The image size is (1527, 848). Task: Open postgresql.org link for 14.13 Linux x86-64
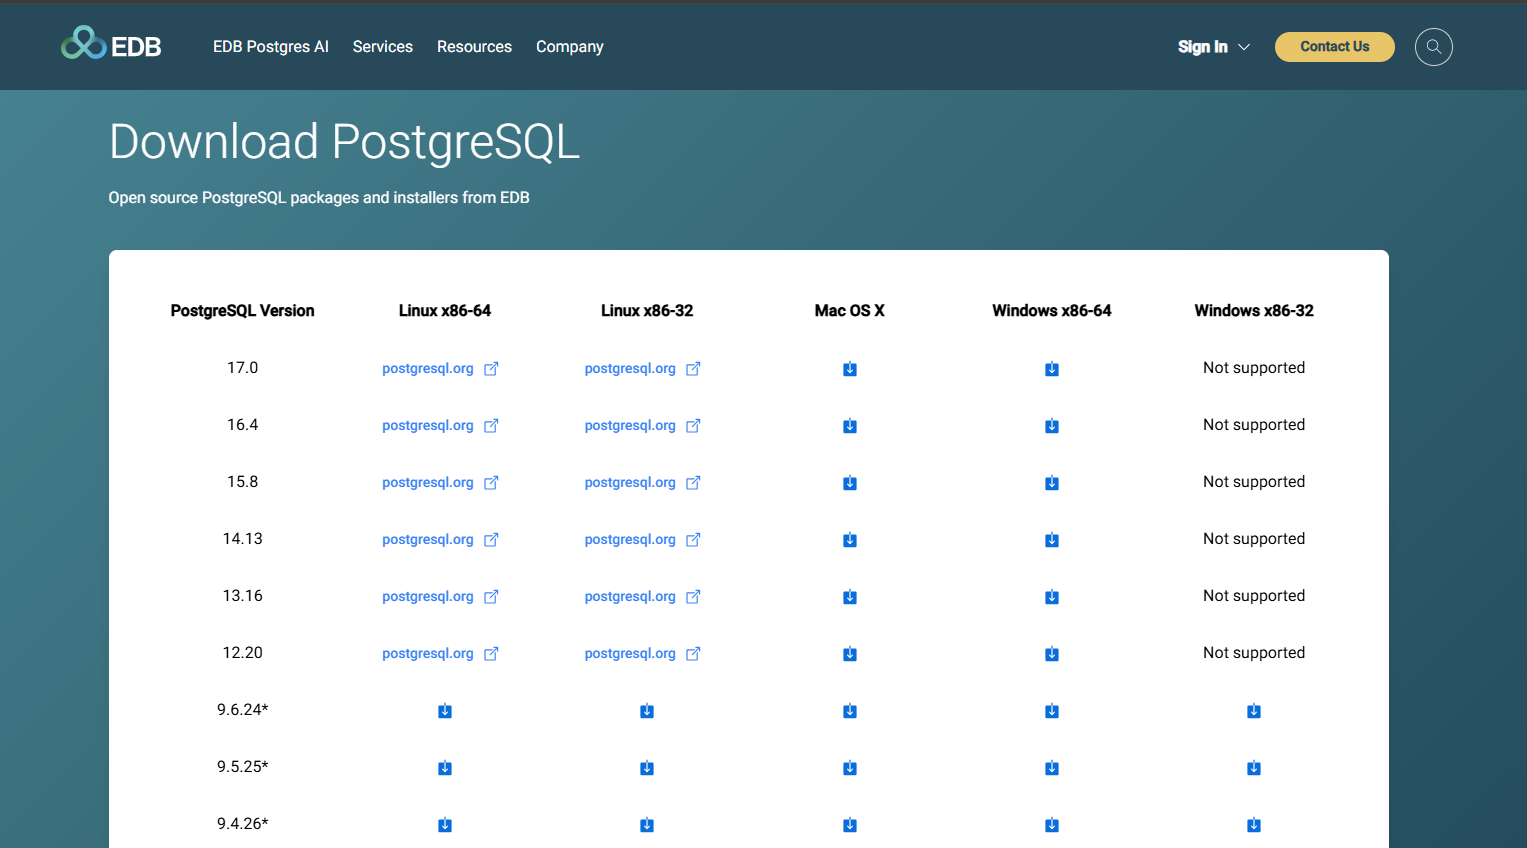[x=440, y=540]
